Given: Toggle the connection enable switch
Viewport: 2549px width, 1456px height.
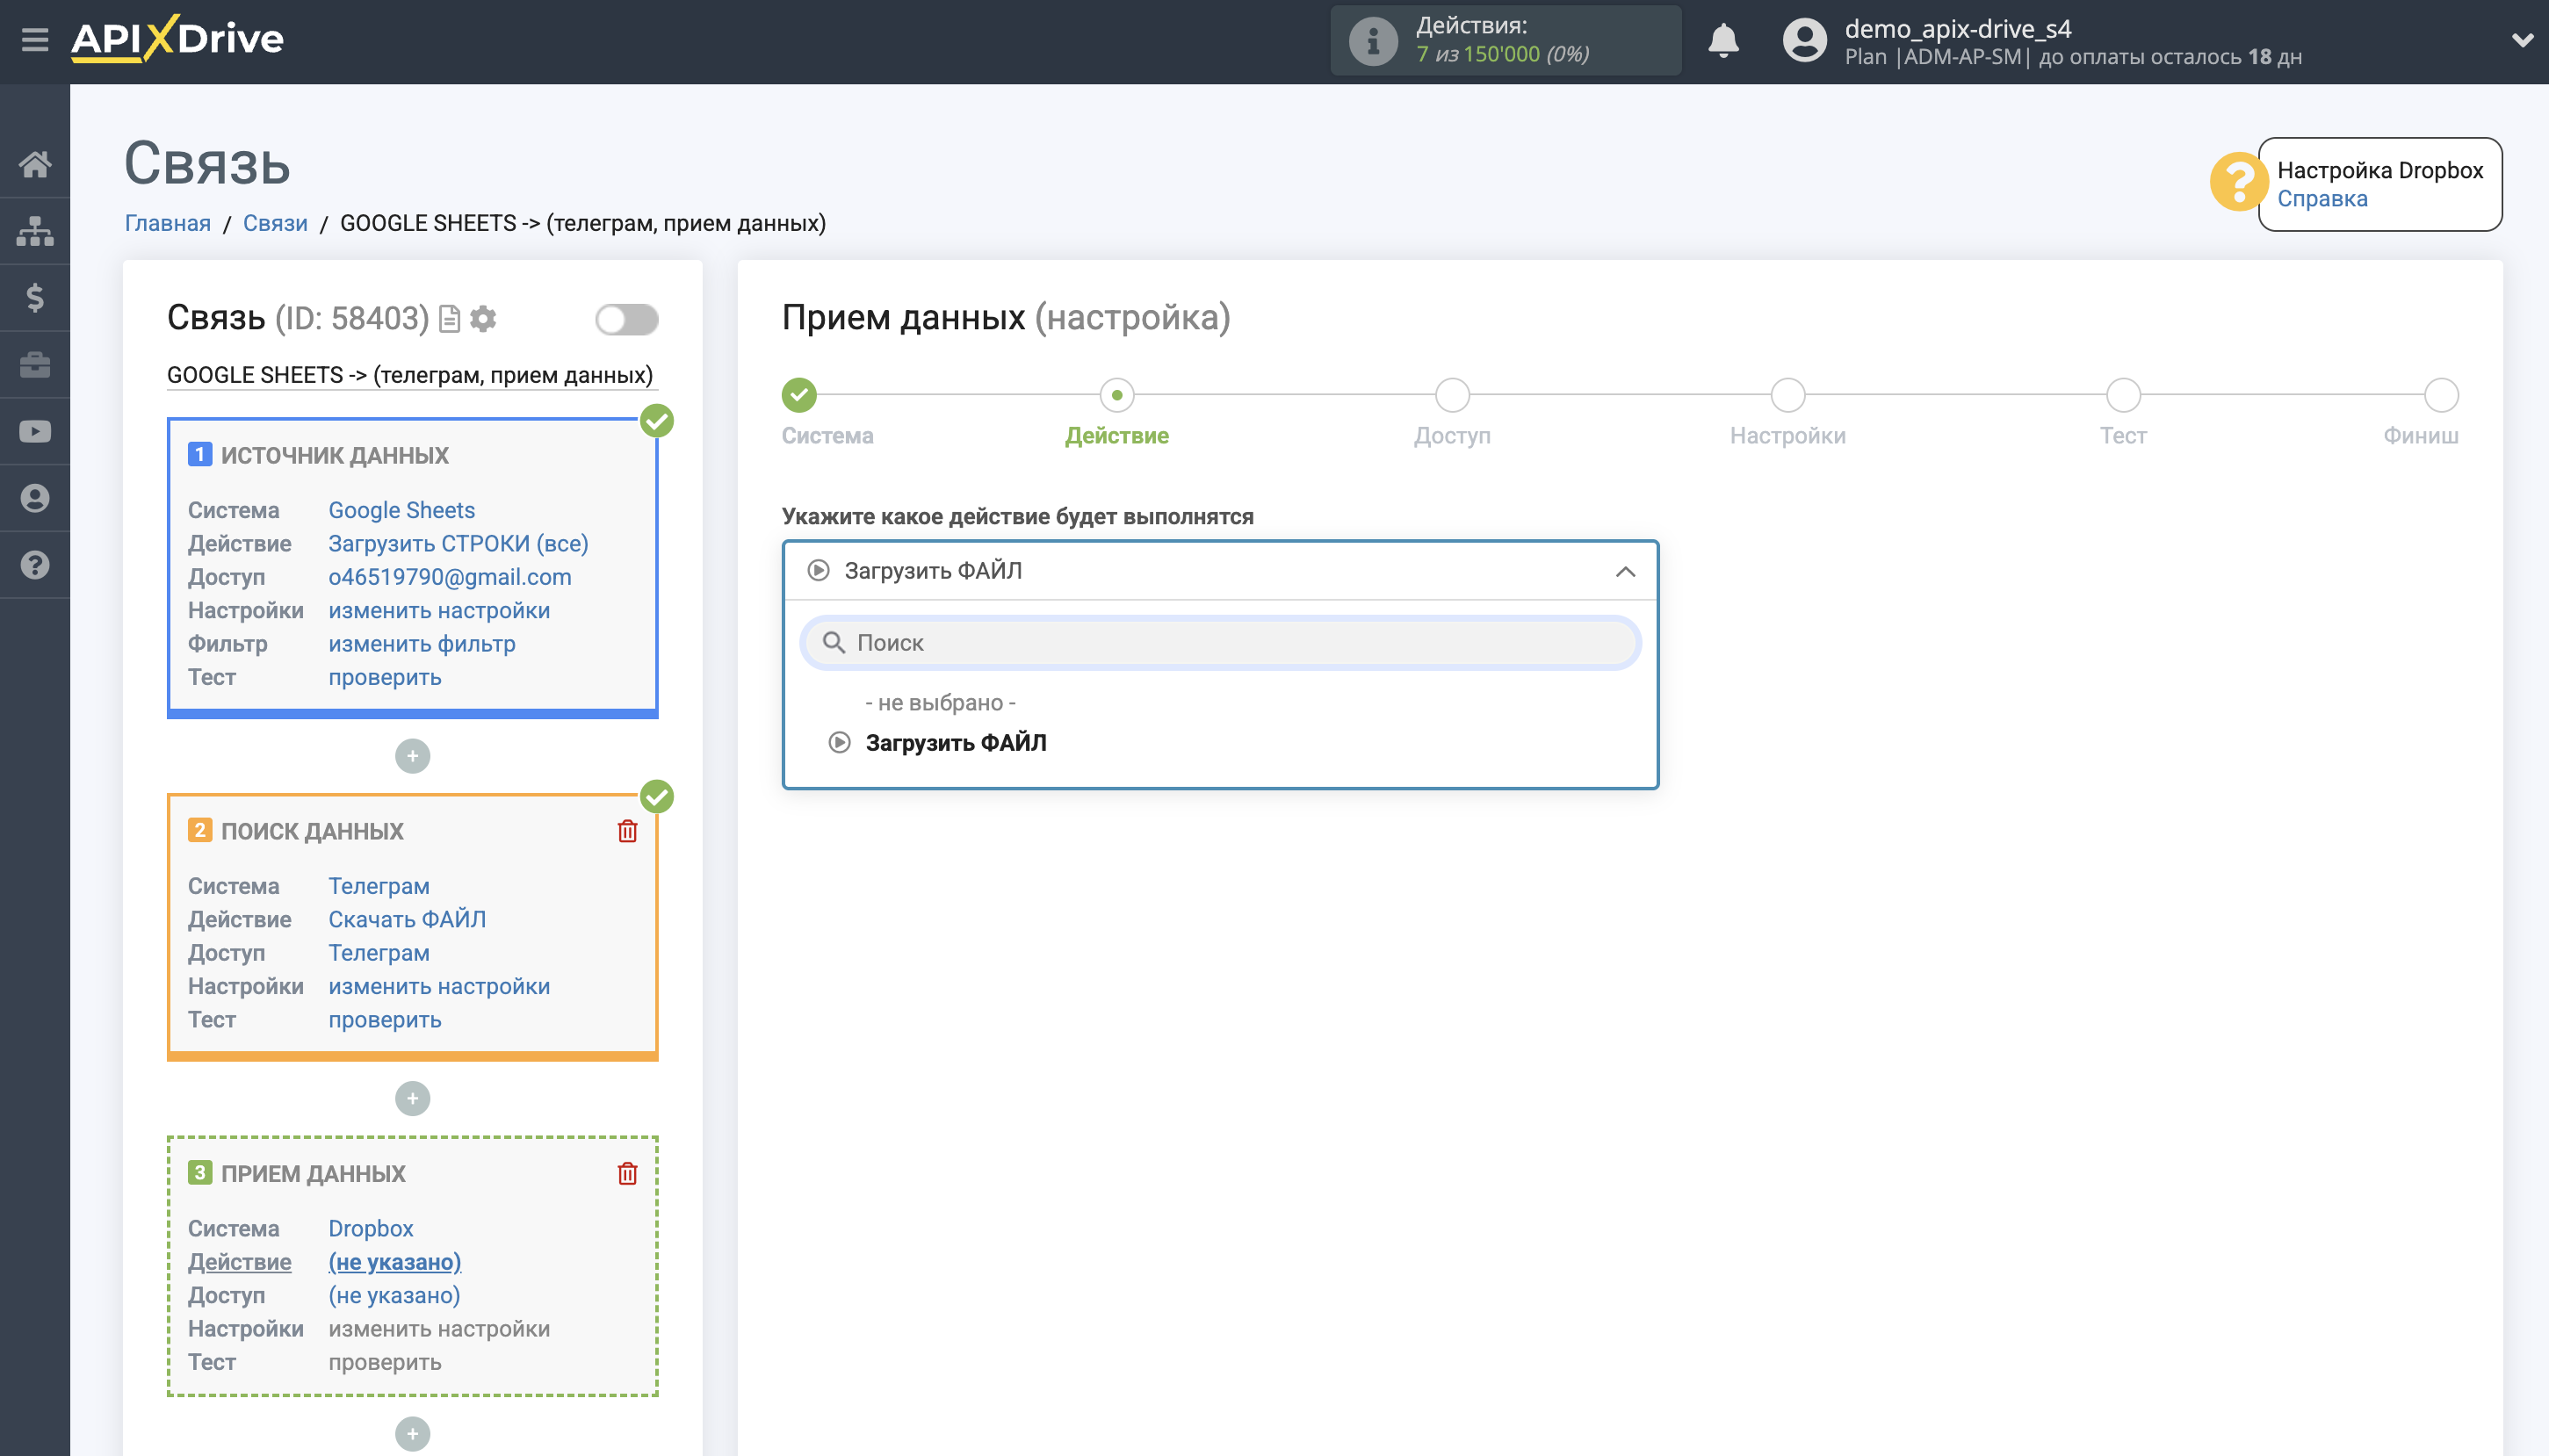Looking at the screenshot, I should click(626, 319).
